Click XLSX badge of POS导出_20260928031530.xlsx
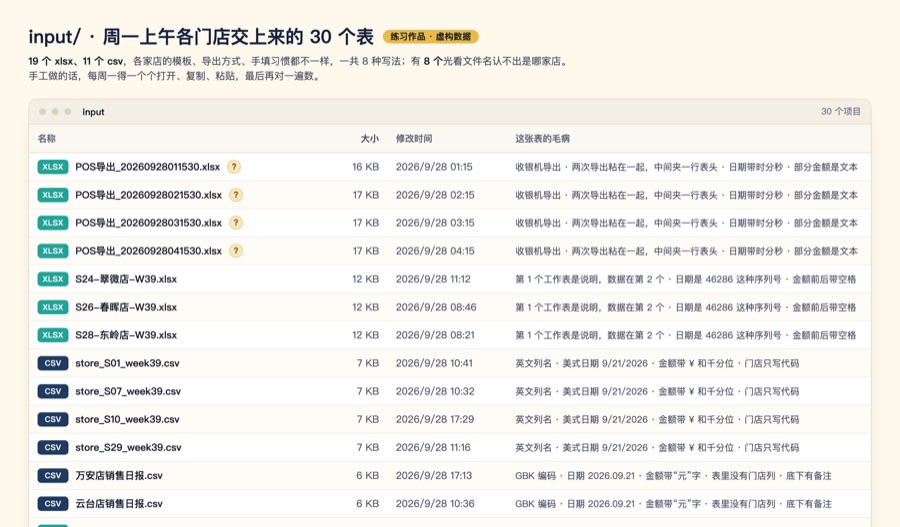900x527 pixels. tap(53, 223)
